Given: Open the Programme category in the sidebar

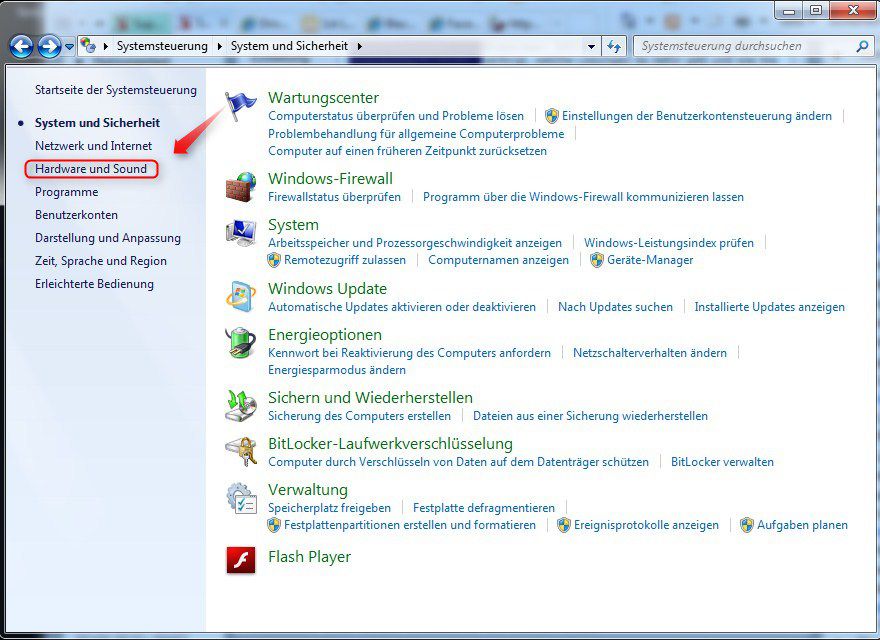Looking at the screenshot, I should 66,192.
